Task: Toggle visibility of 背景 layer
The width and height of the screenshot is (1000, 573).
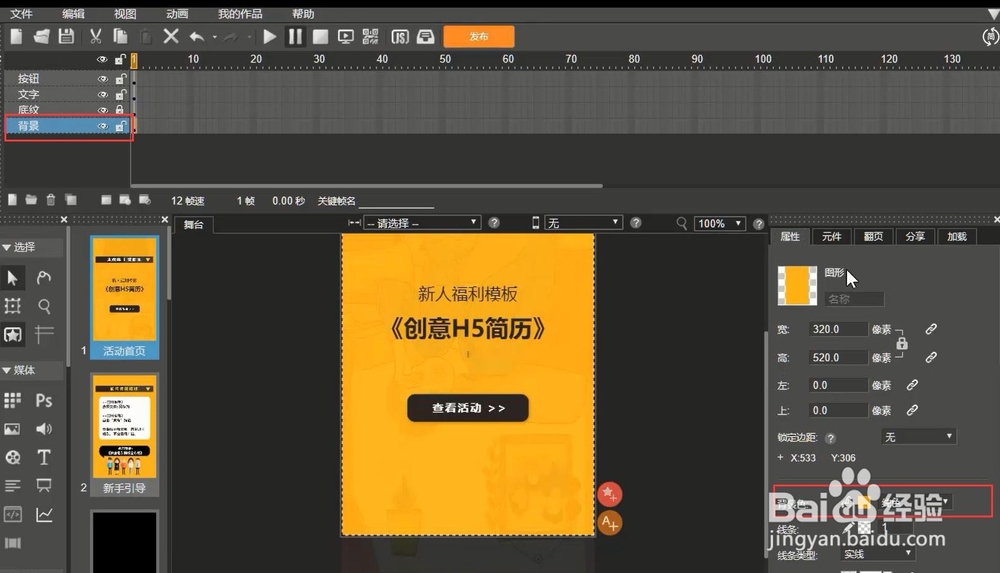Action: pyautogui.click(x=102, y=126)
